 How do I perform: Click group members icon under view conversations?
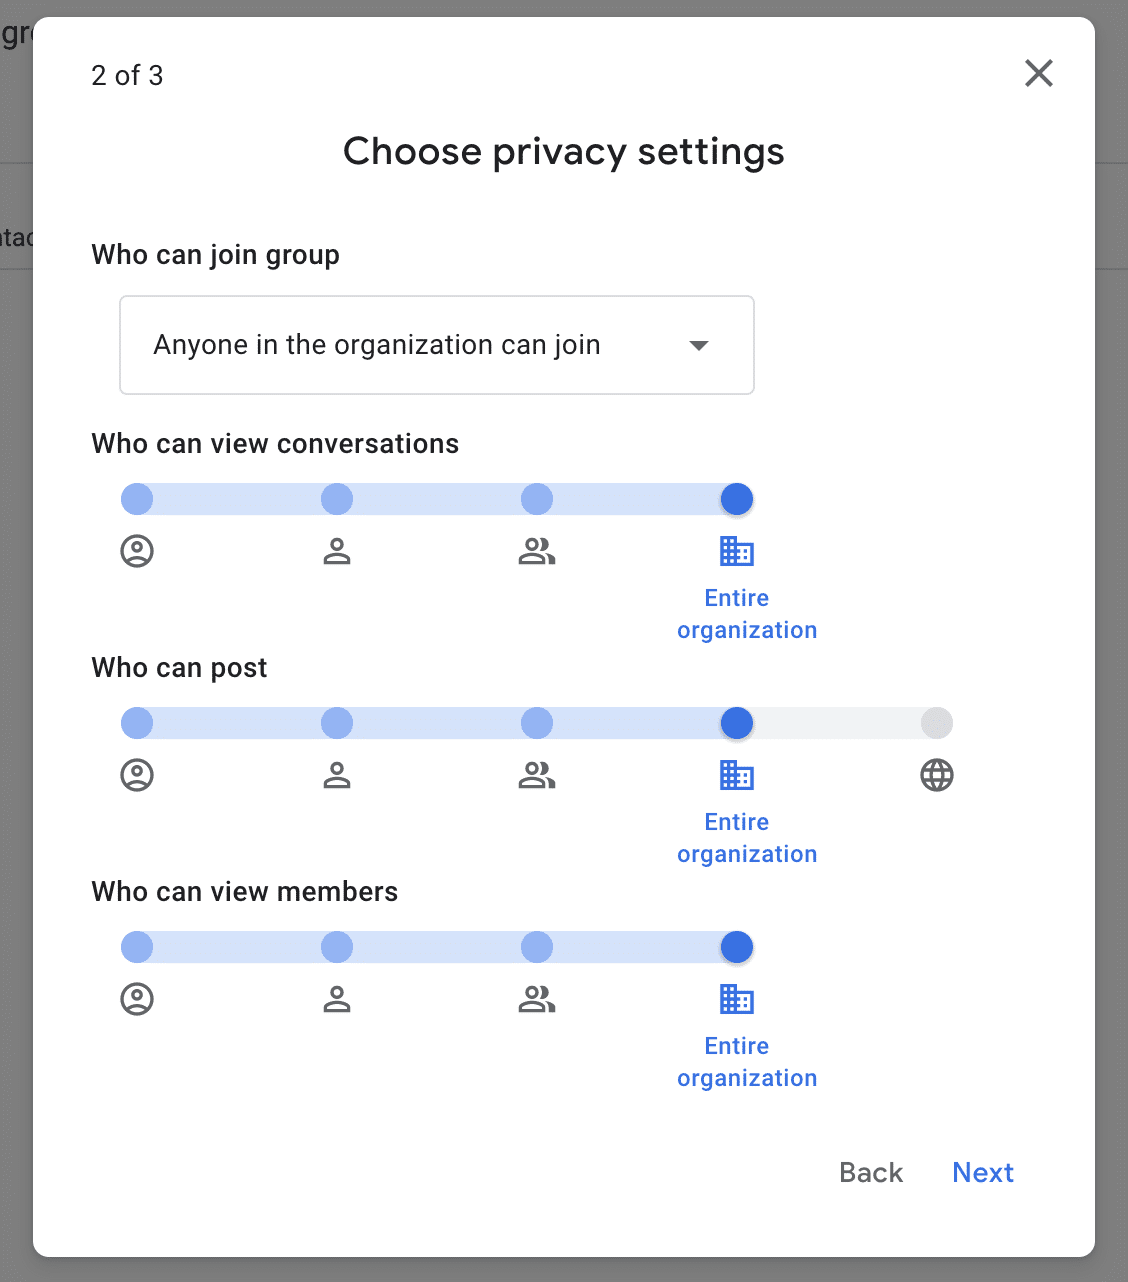[537, 551]
